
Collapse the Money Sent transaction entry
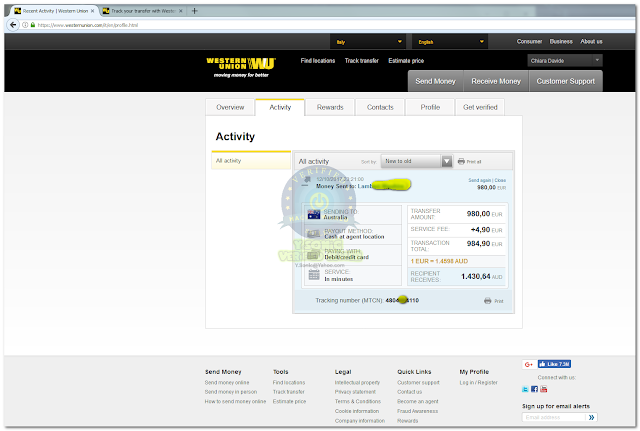(x=305, y=185)
